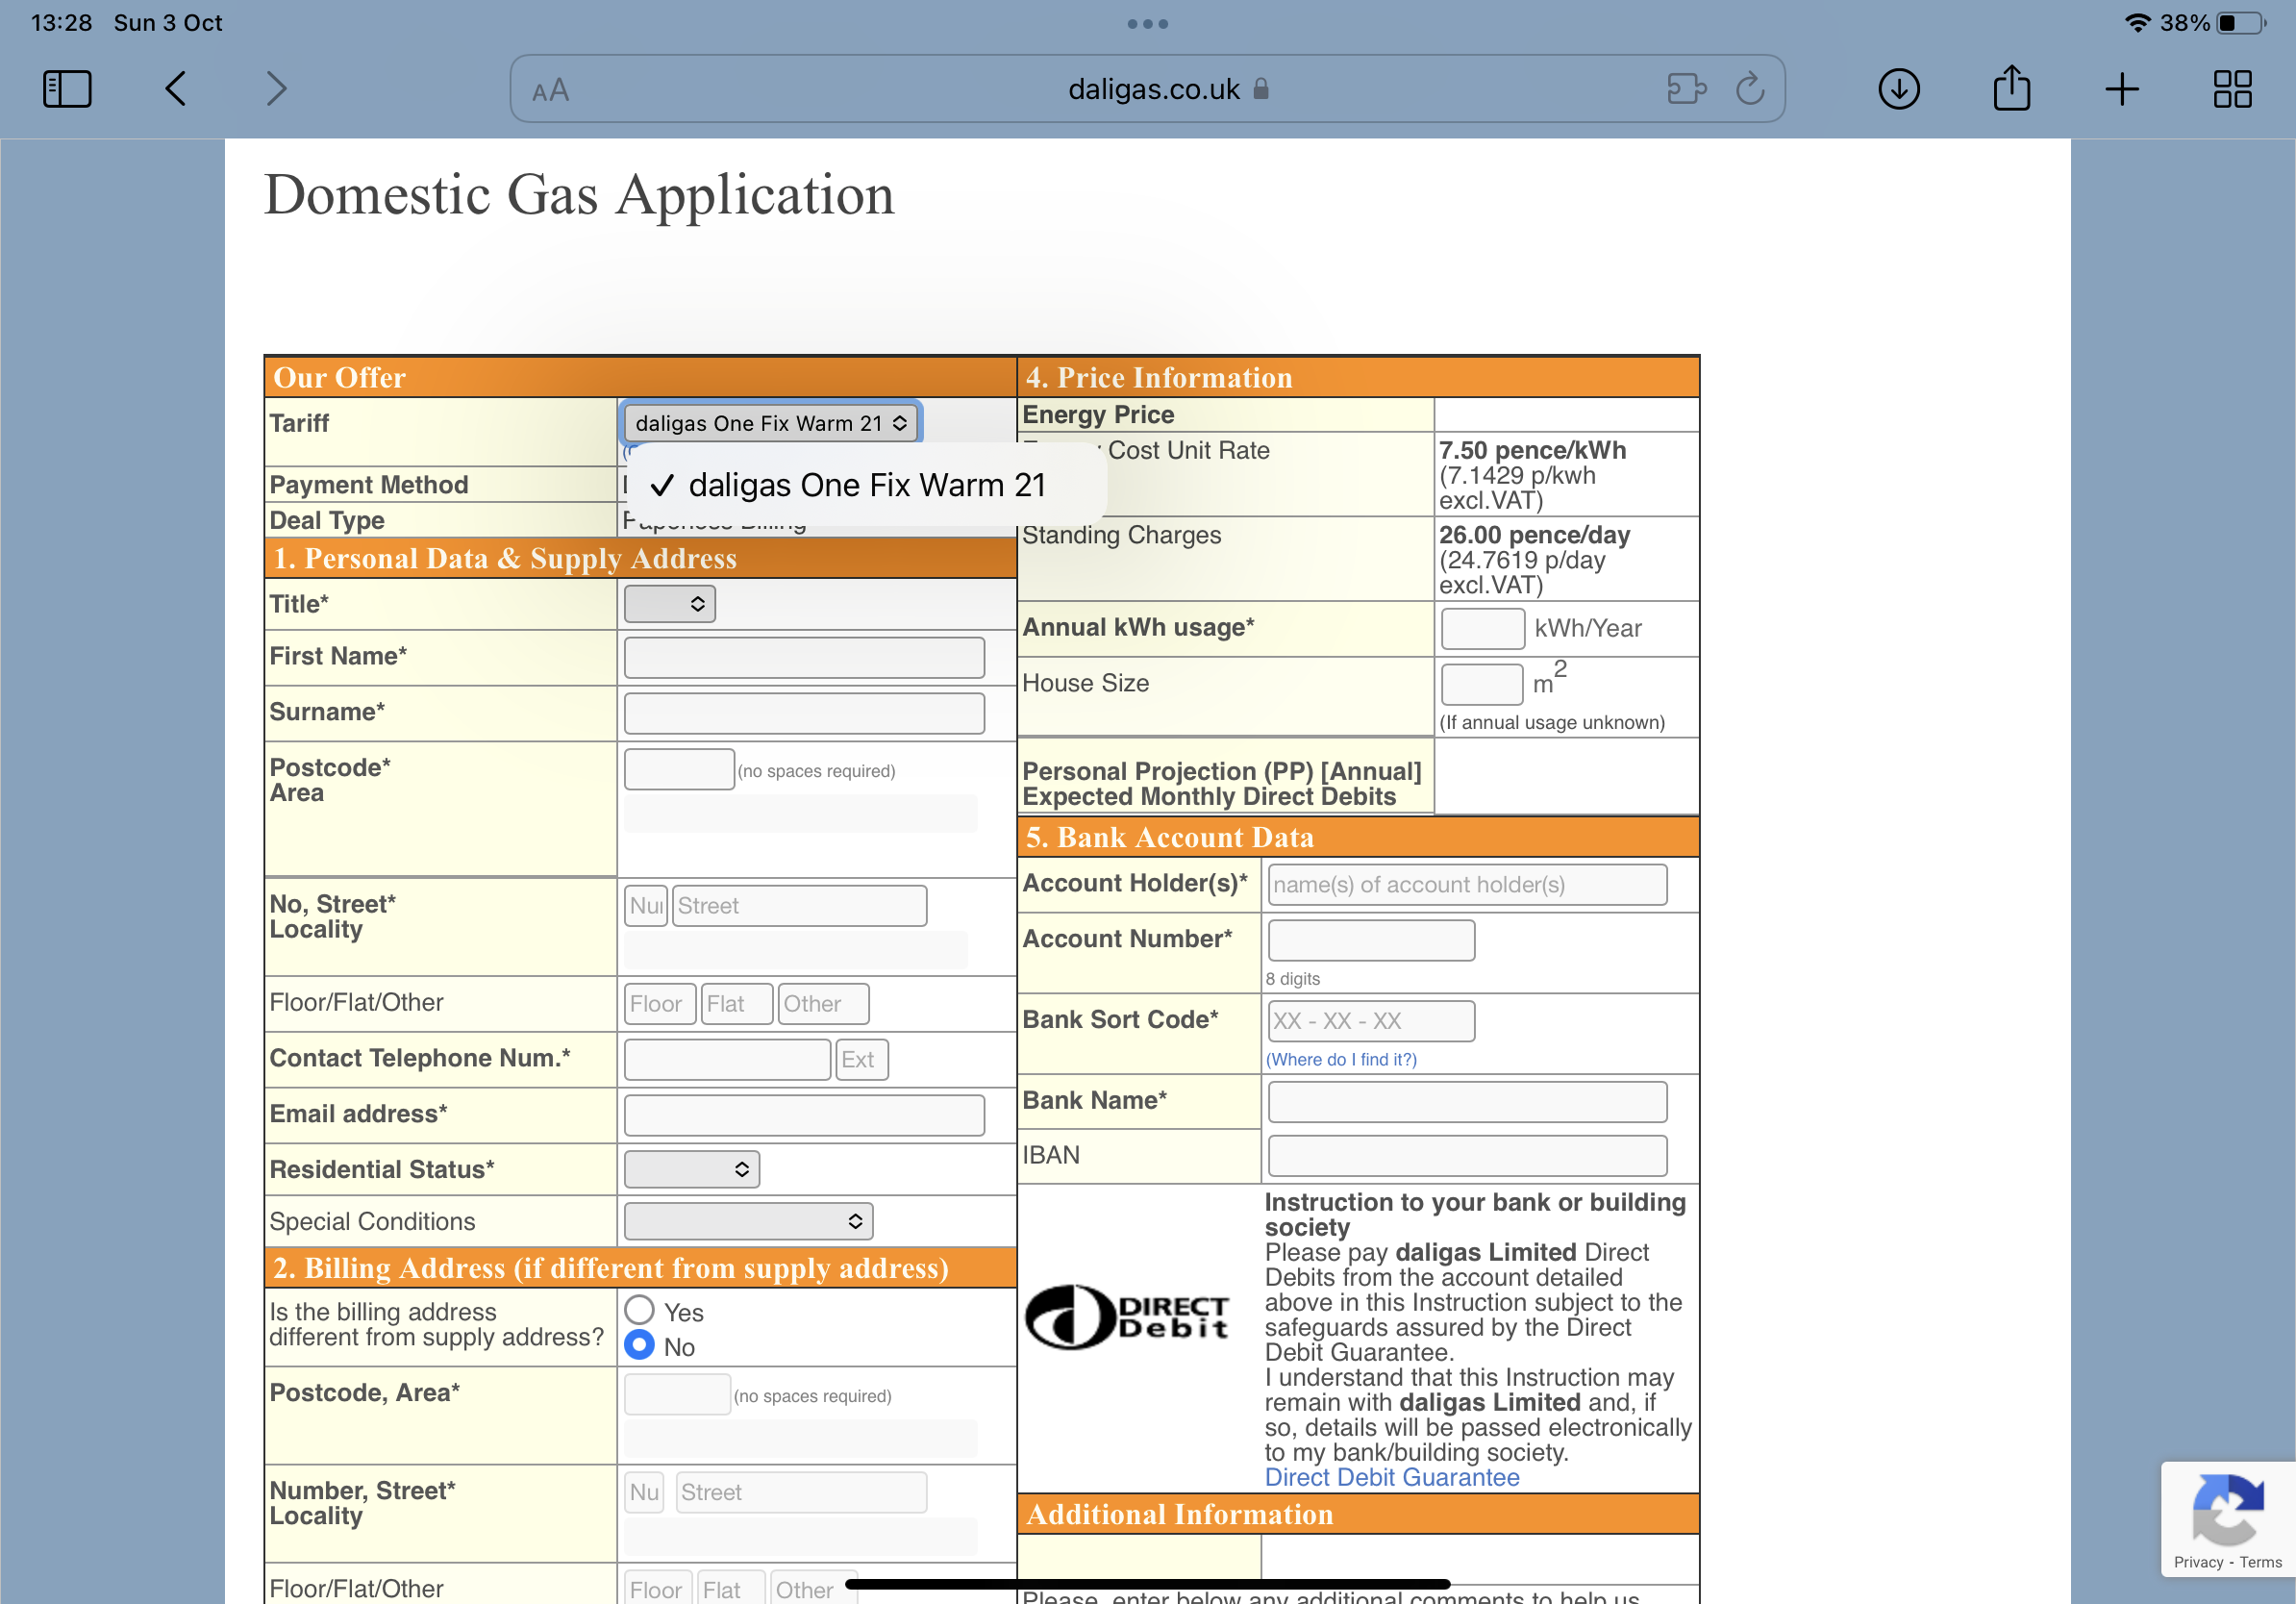The width and height of the screenshot is (2296, 1604).
Task: Click the billing Postcode, Area field
Action: tap(677, 1394)
